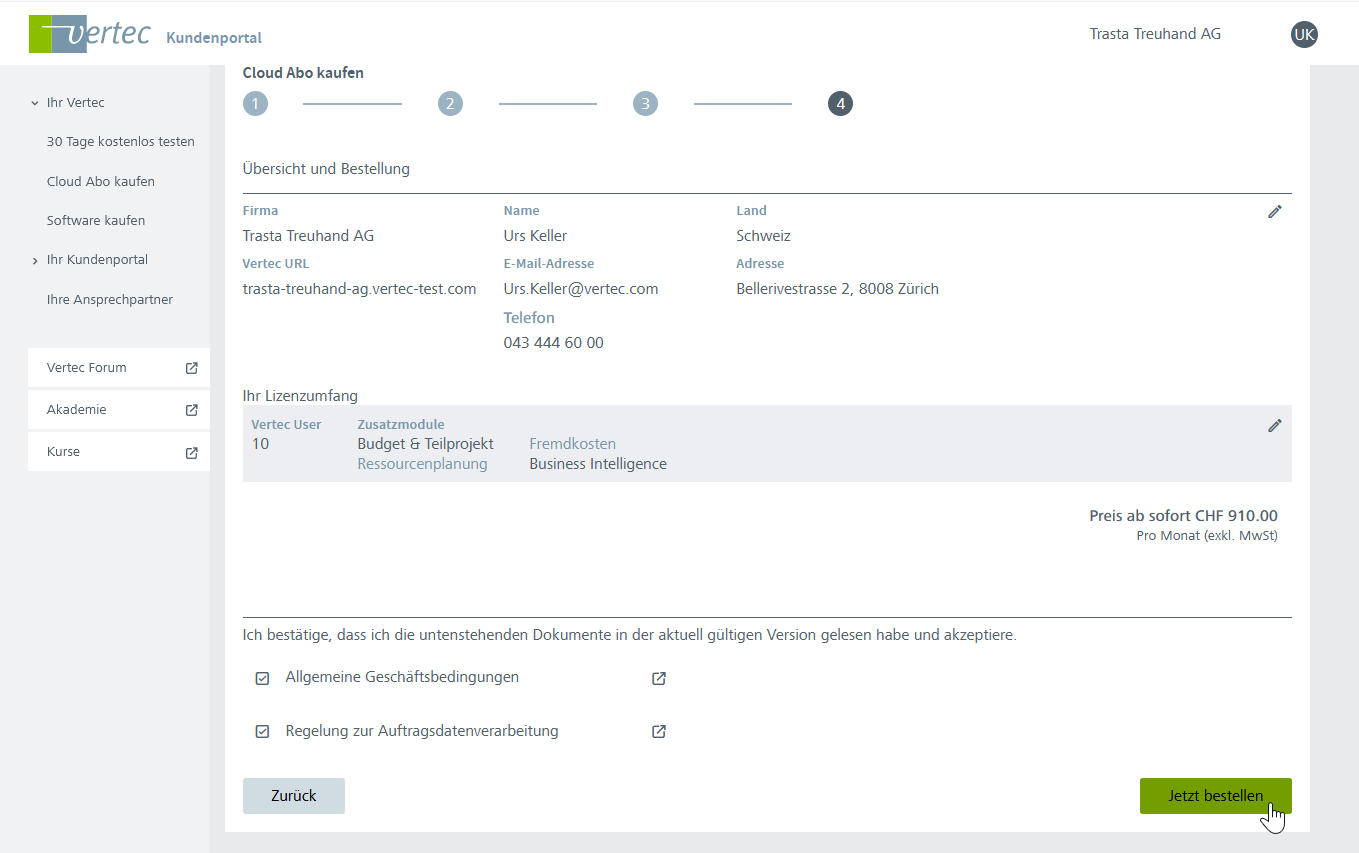Click external link icon next to Vertec Forum
The width and height of the screenshot is (1359, 853).
pos(192,368)
